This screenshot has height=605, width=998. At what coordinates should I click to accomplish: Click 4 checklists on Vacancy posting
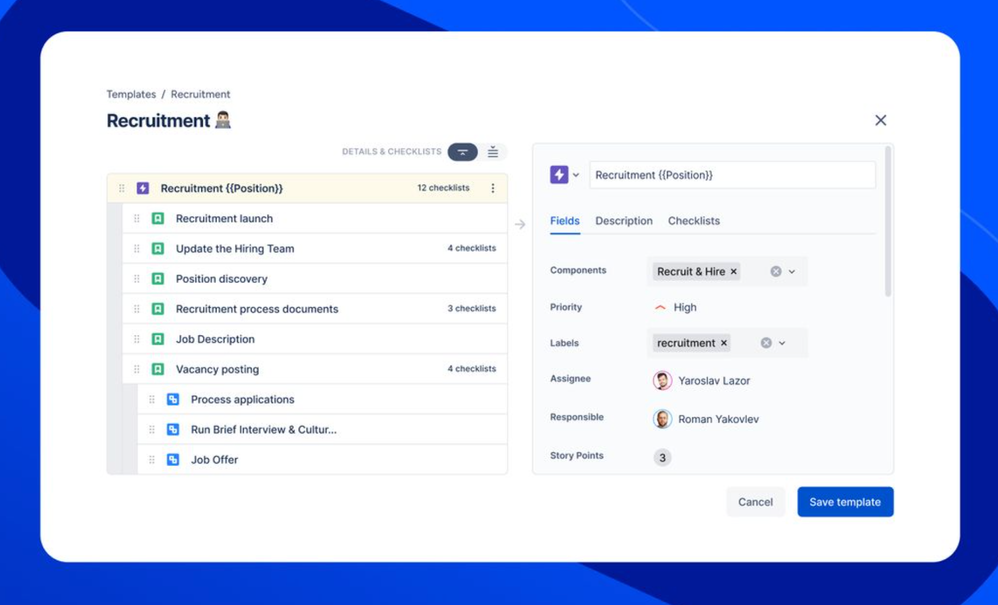[472, 369]
